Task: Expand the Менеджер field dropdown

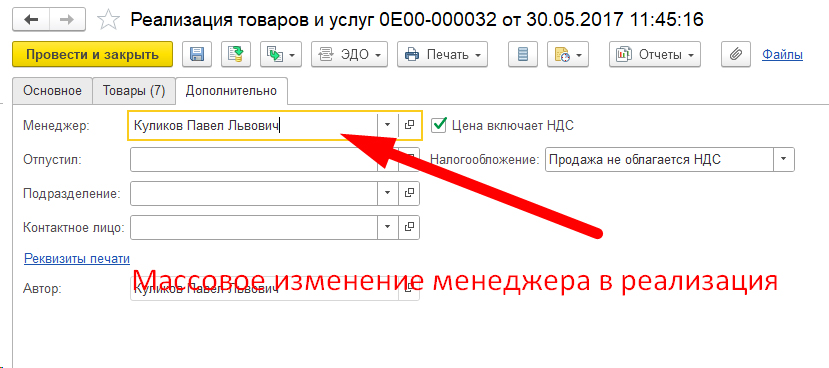Action: click(x=388, y=125)
